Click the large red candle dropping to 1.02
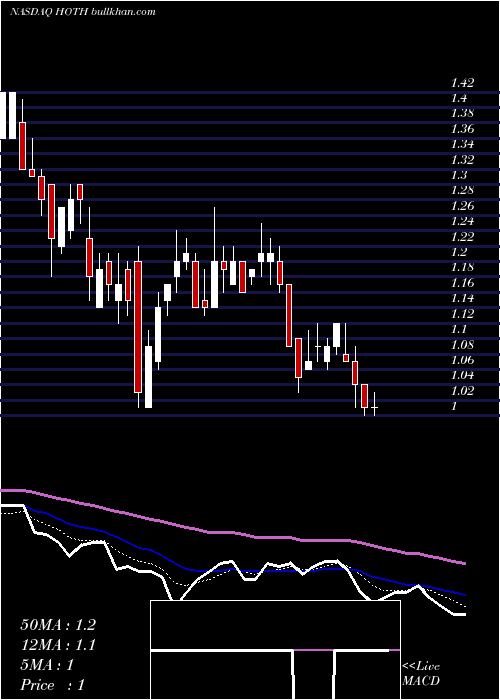Screen dimensions: 500x700 138,327
